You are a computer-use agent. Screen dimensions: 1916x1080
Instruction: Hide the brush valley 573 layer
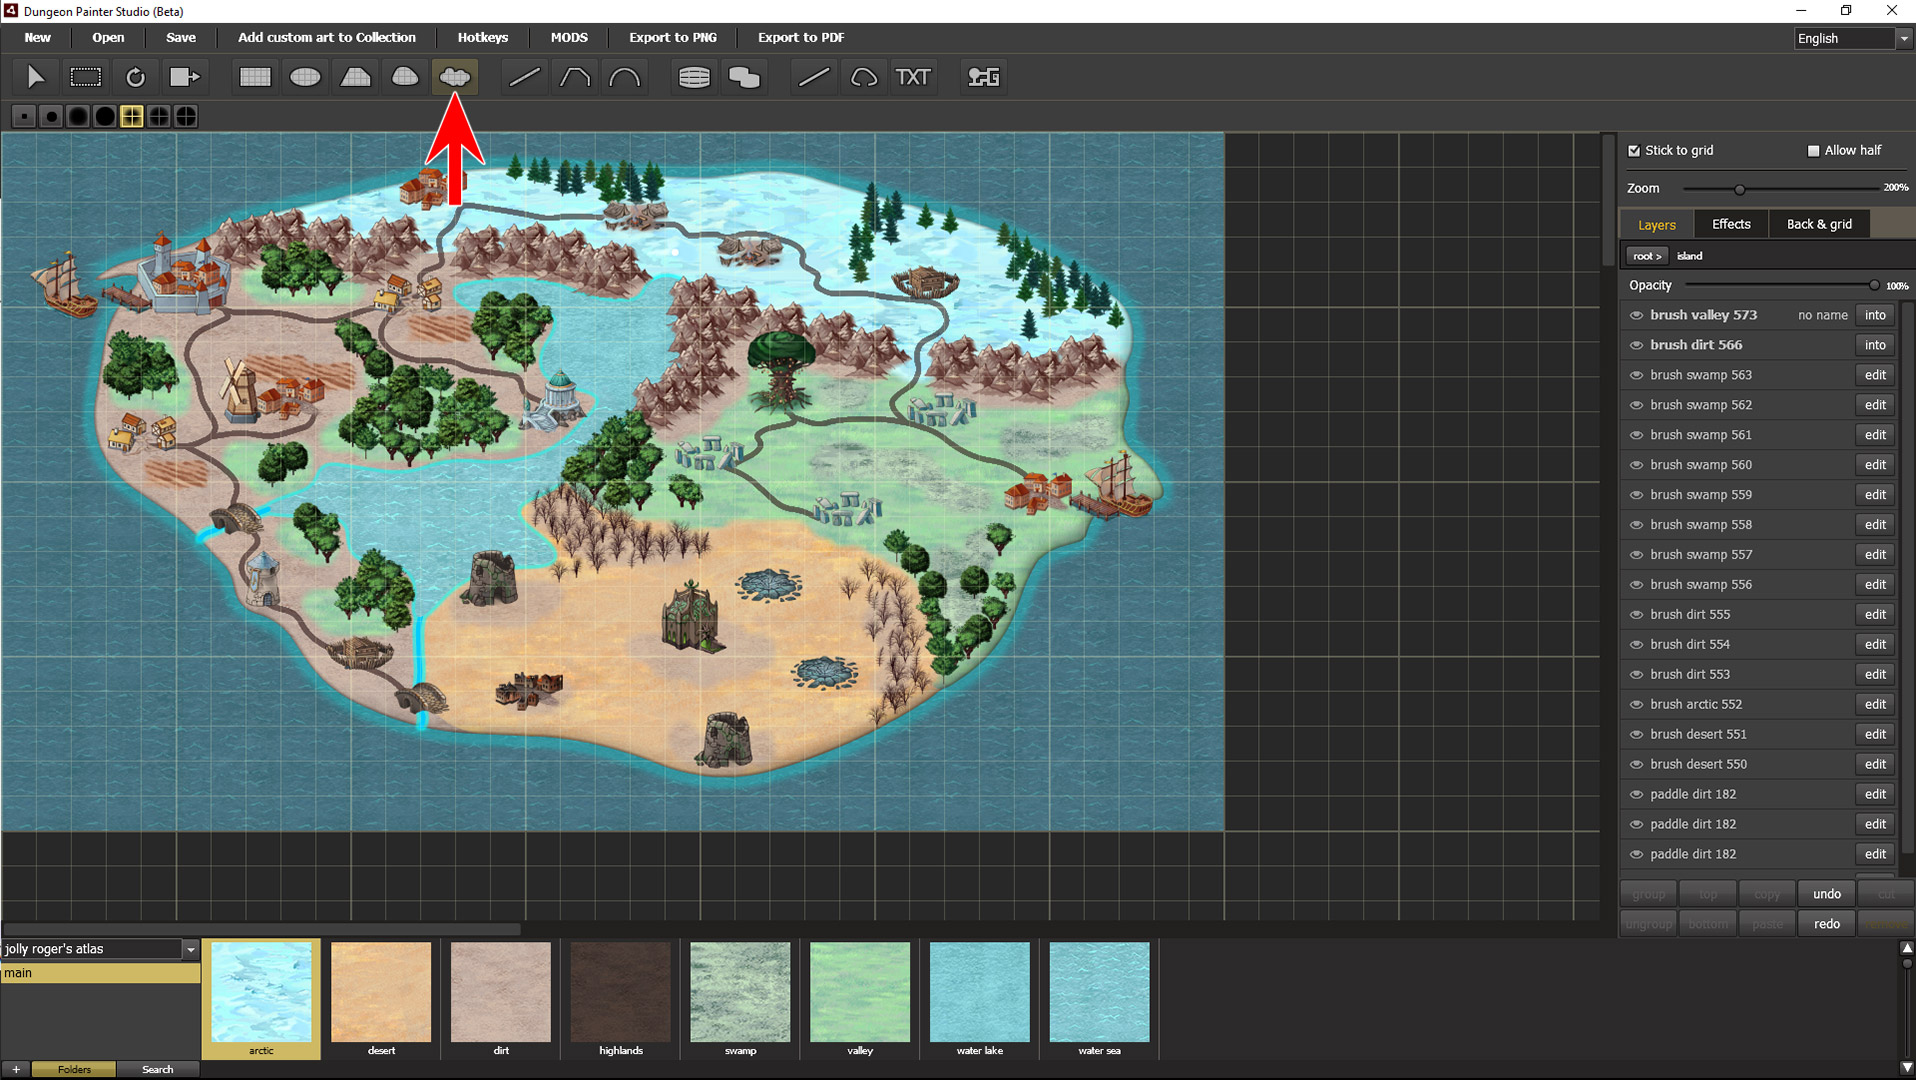coord(1636,315)
